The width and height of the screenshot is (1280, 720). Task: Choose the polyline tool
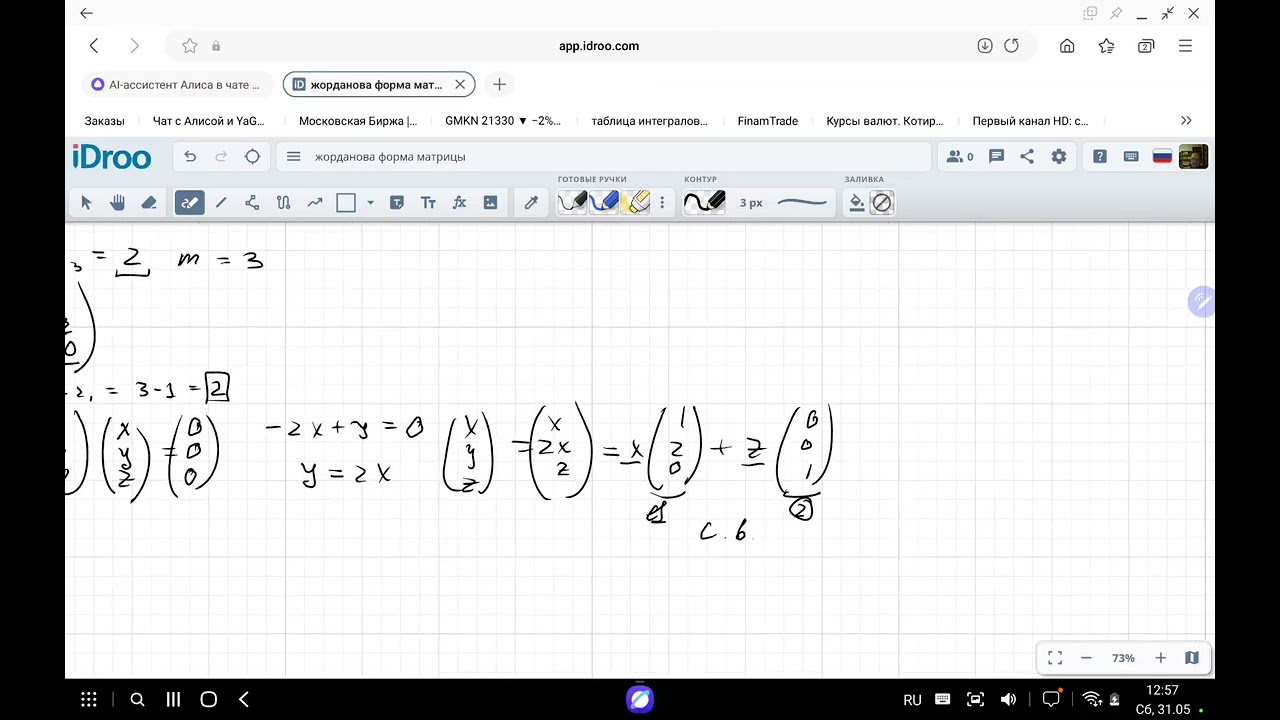click(252, 203)
